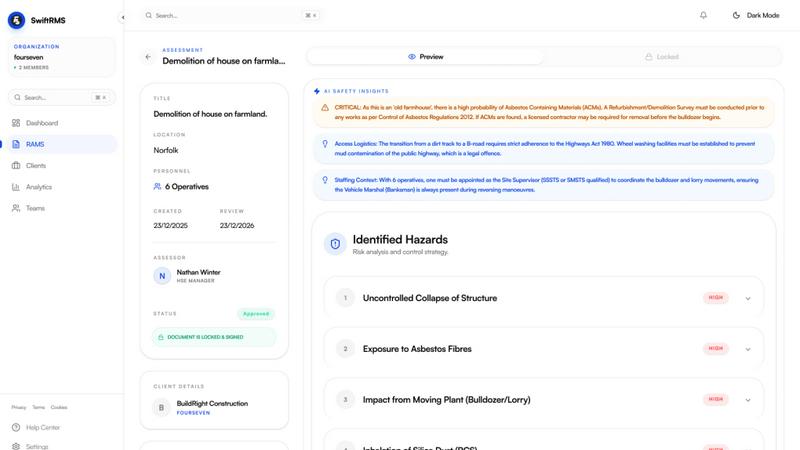Click the SwiftRMS logo icon

coord(16,20)
